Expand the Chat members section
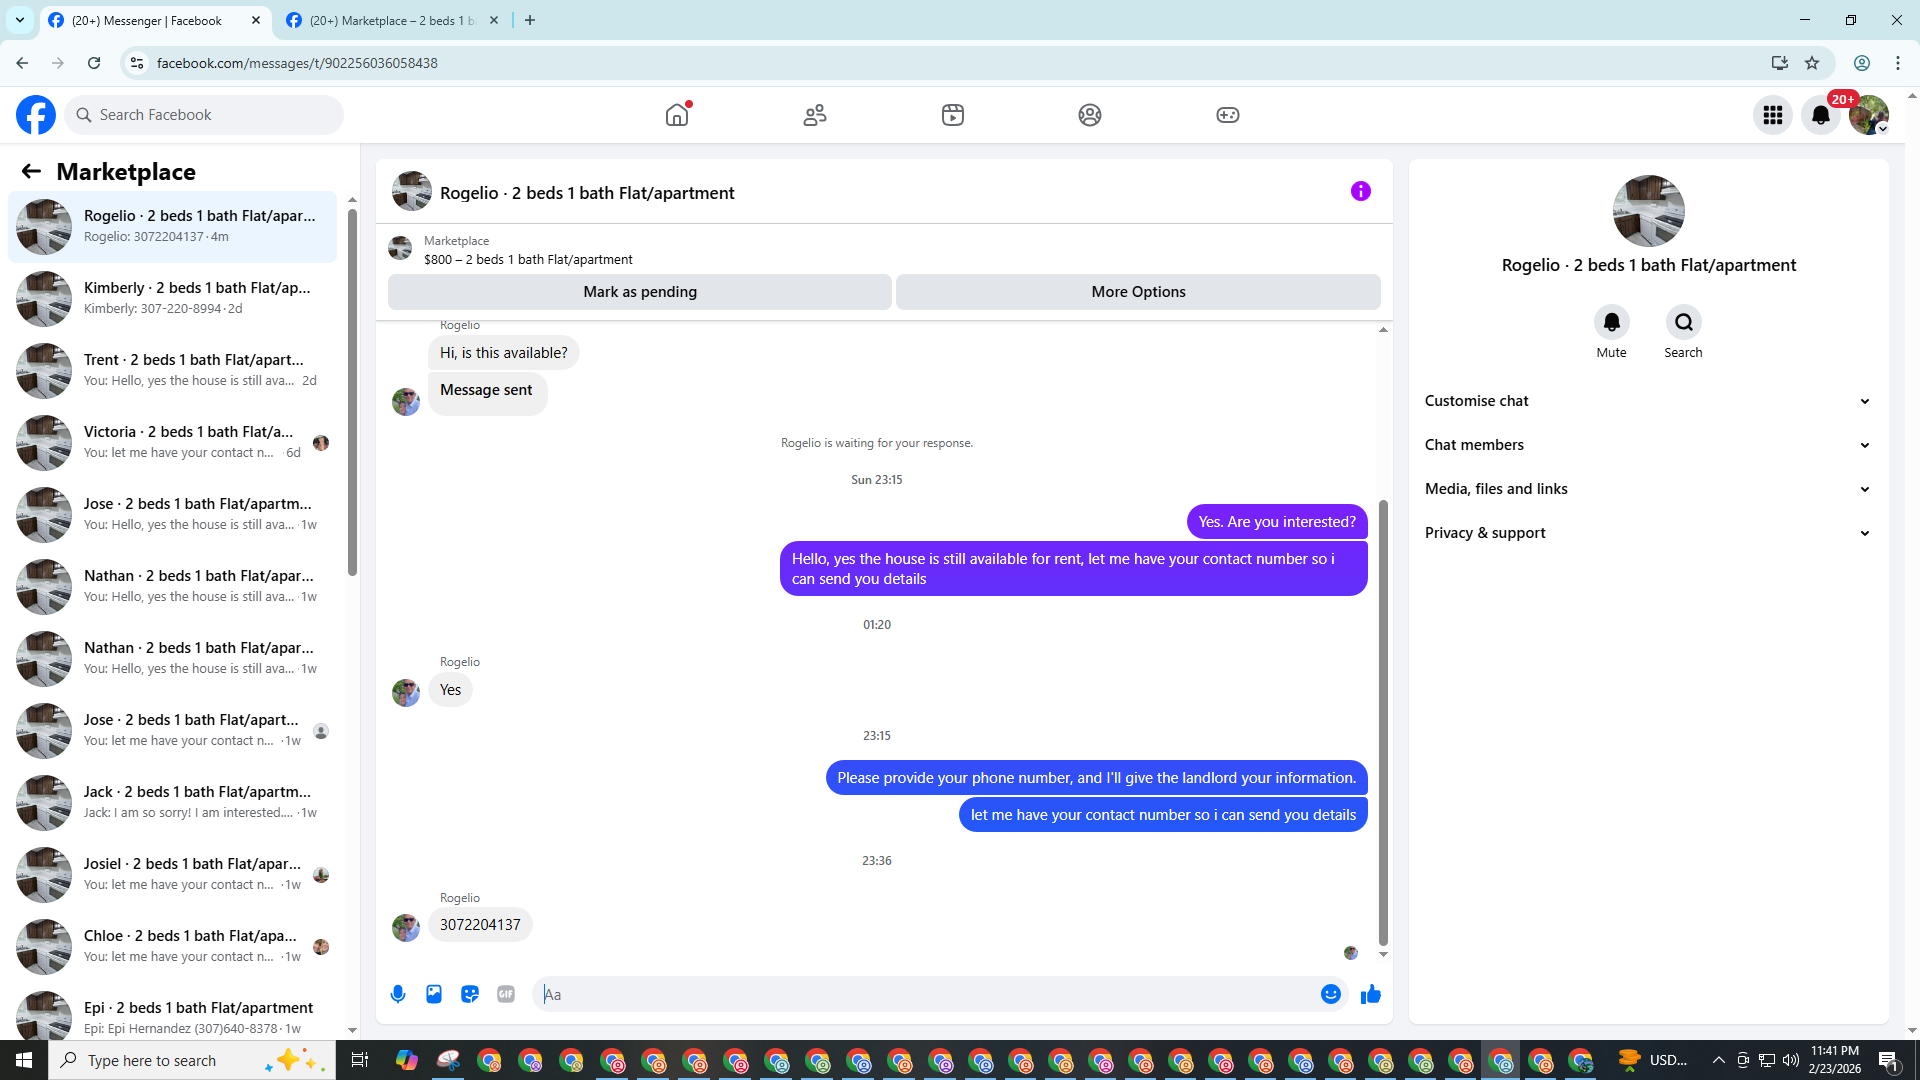The image size is (1920, 1080). (x=1647, y=445)
